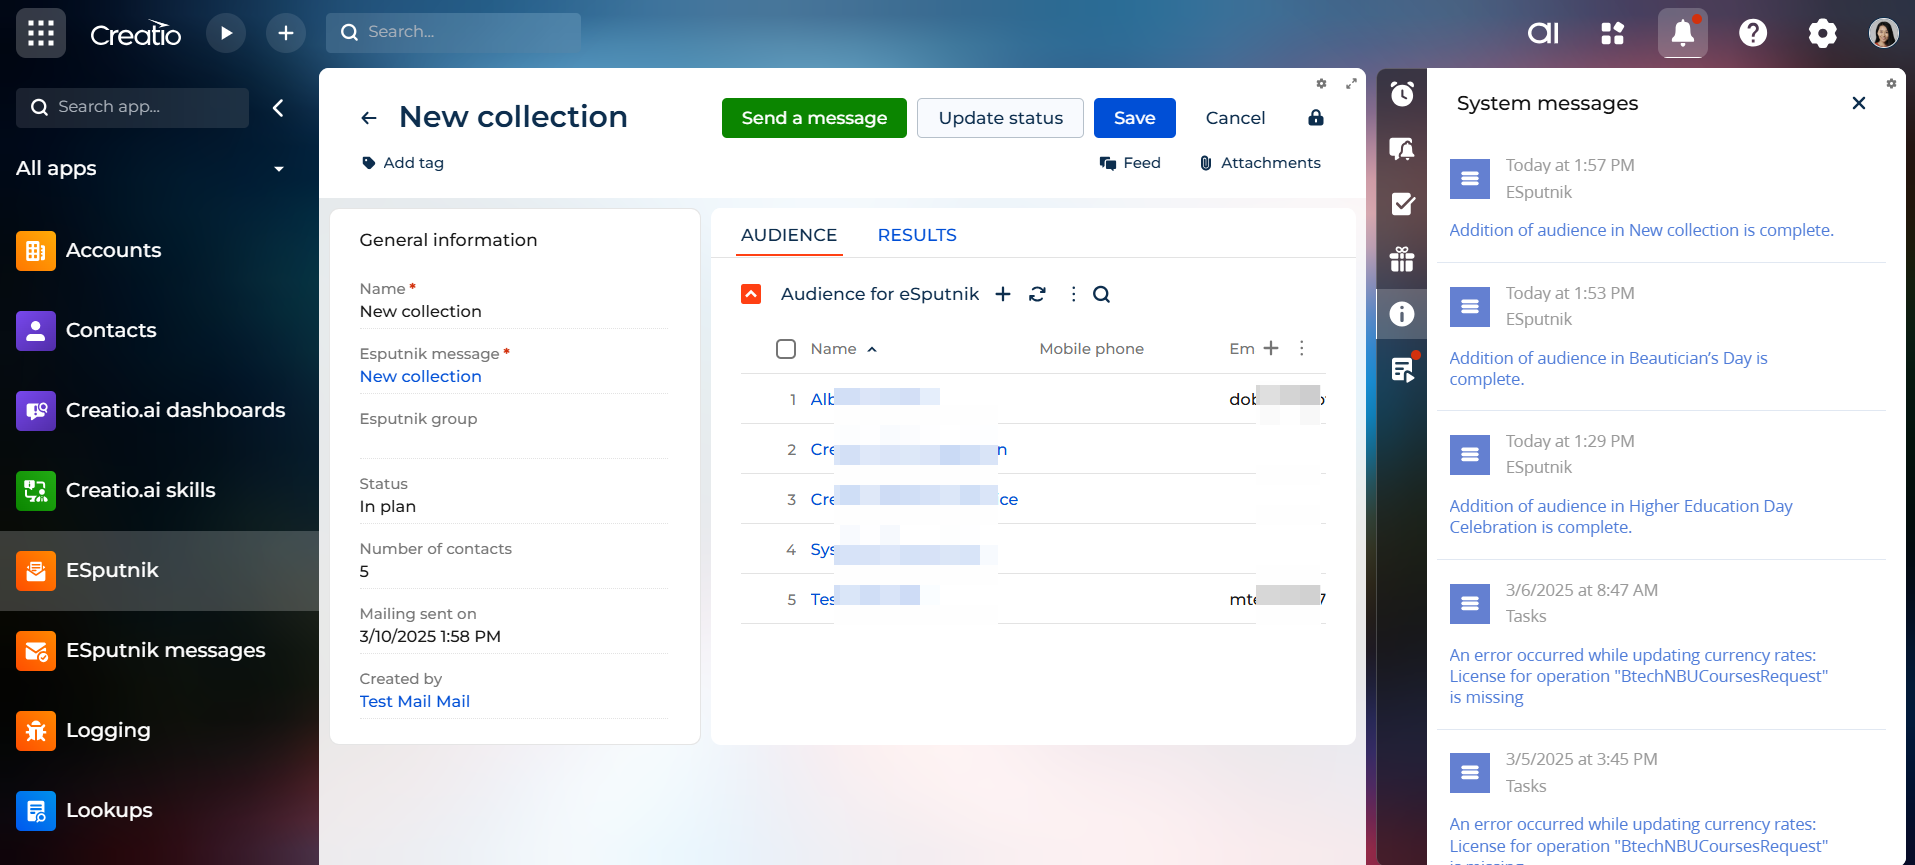1915x865 pixels.
Task: Open Contacts section in sidebar
Action: pyautogui.click(x=160, y=330)
